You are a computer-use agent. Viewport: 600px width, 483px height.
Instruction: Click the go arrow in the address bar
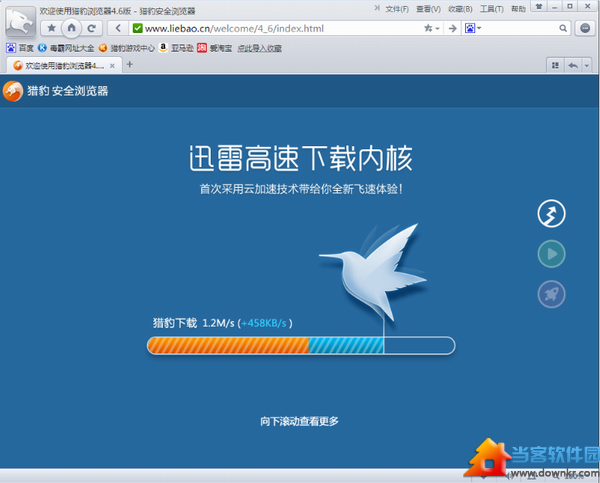click(452, 28)
